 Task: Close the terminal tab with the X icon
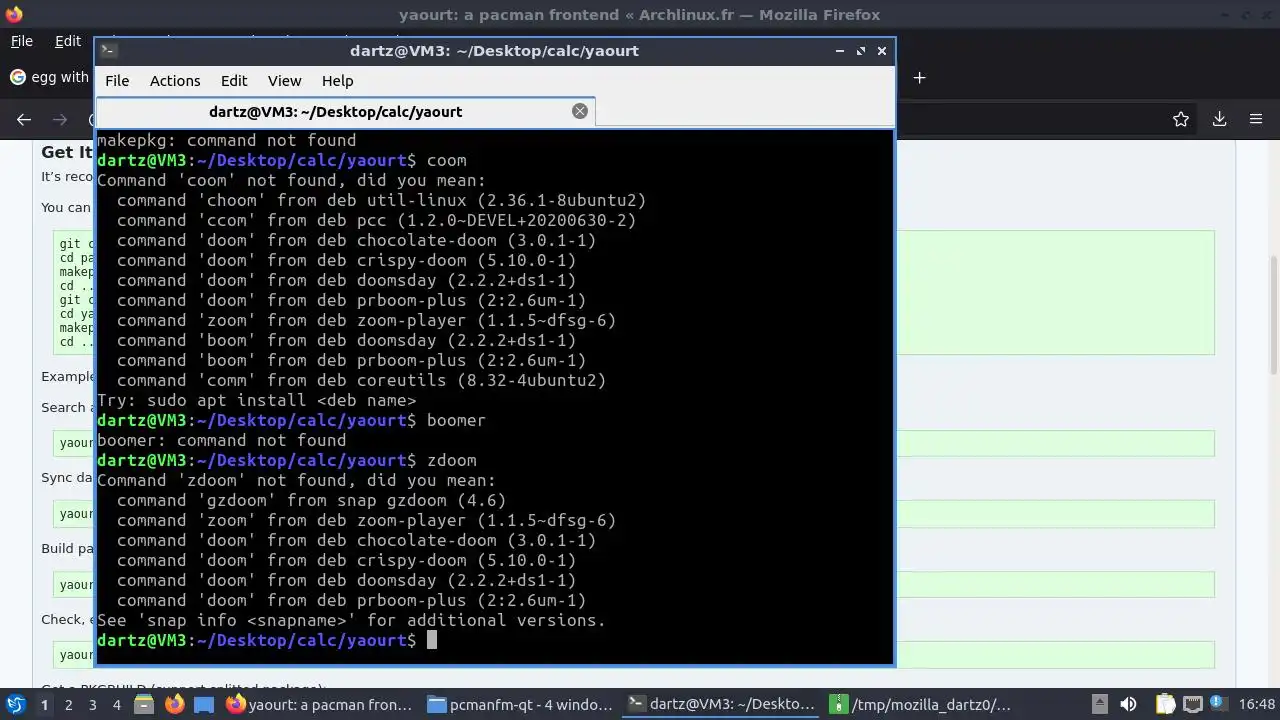click(x=579, y=111)
